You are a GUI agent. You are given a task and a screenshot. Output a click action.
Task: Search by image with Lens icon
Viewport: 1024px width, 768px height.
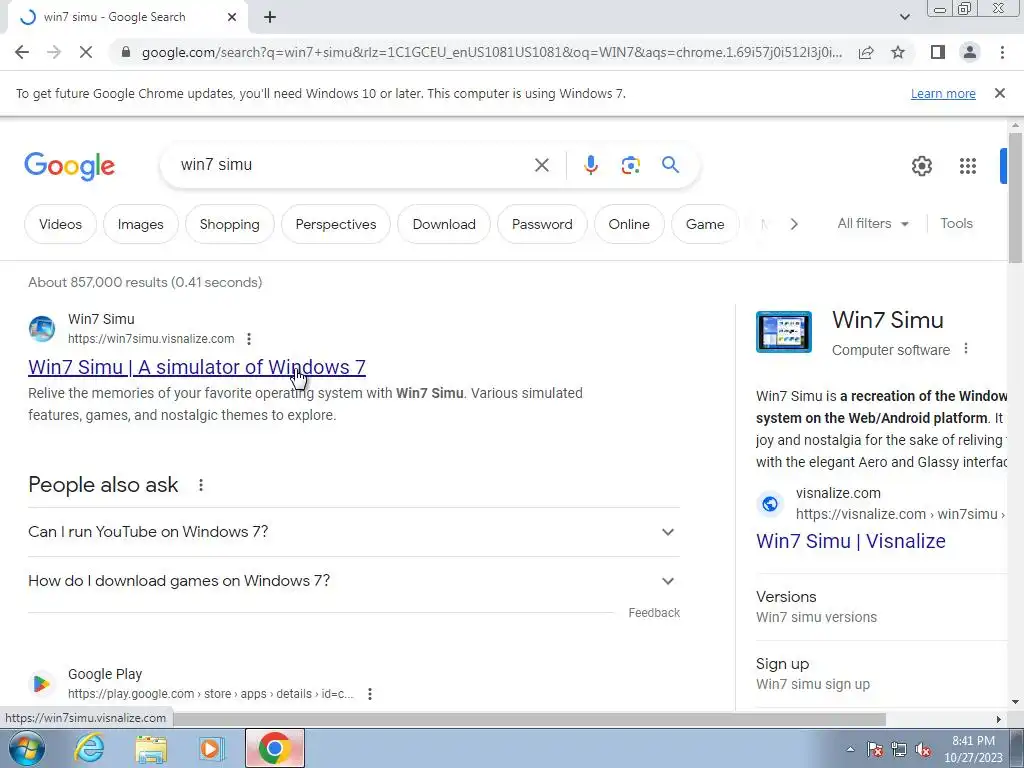(x=630, y=165)
